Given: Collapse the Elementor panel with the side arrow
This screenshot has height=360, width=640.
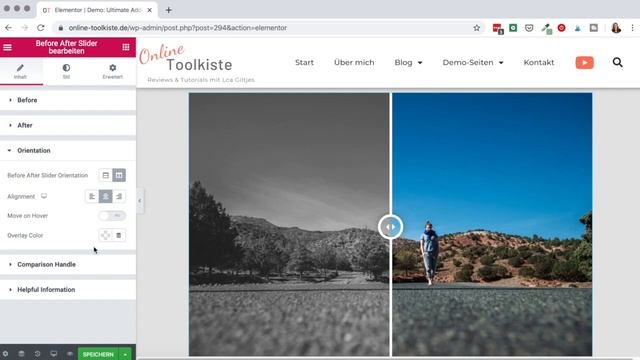Looking at the screenshot, I should [x=140, y=201].
